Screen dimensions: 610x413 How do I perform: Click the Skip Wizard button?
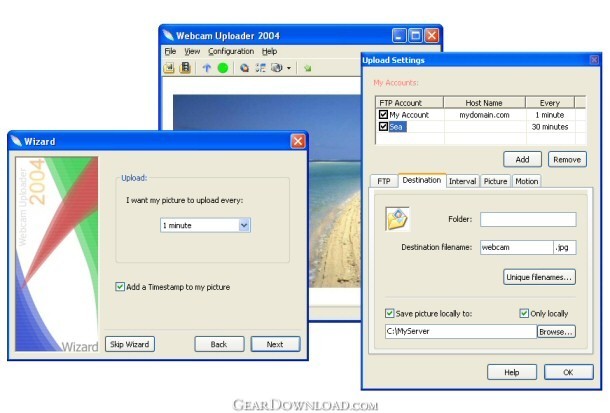pyautogui.click(x=130, y=344)
